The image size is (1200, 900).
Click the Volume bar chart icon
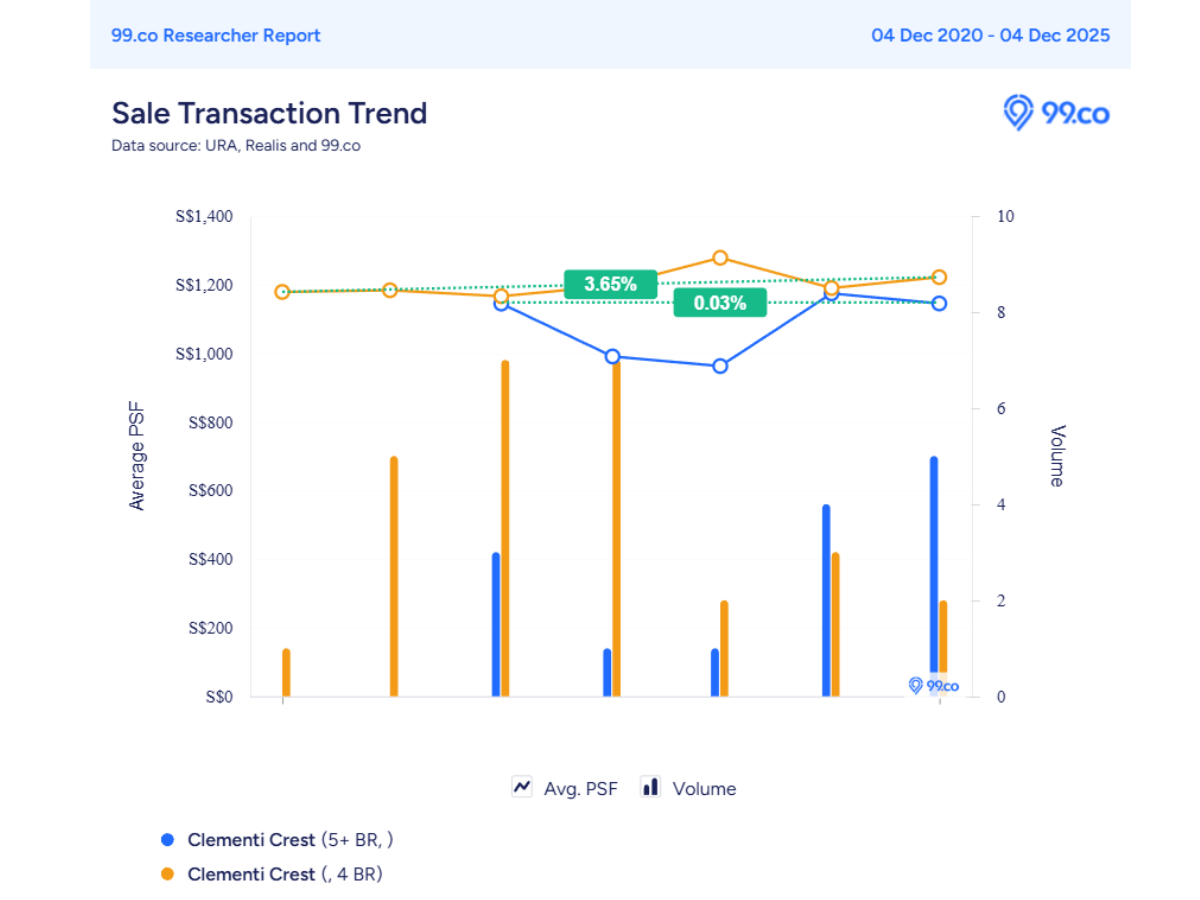pos(651,787)
